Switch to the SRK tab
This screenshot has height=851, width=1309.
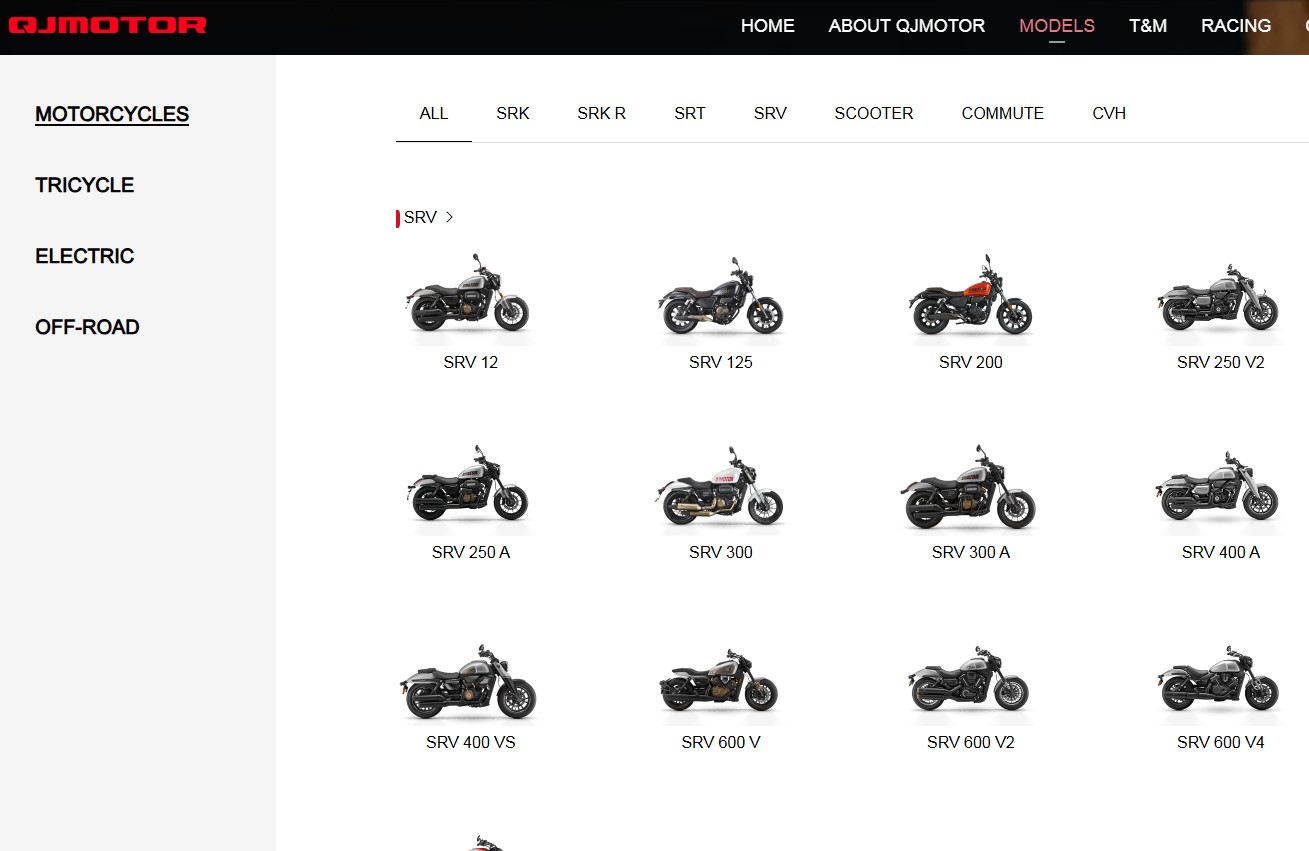(513, 113)
